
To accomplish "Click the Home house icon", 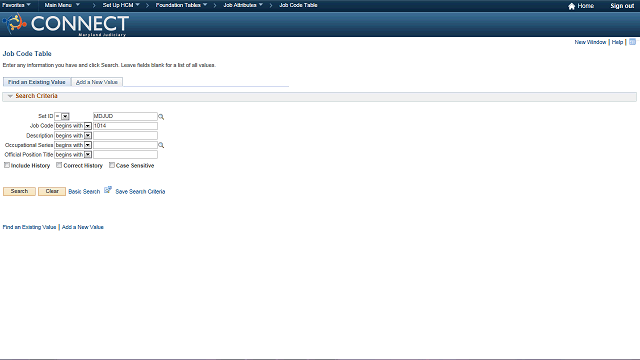I will point(571,6).
